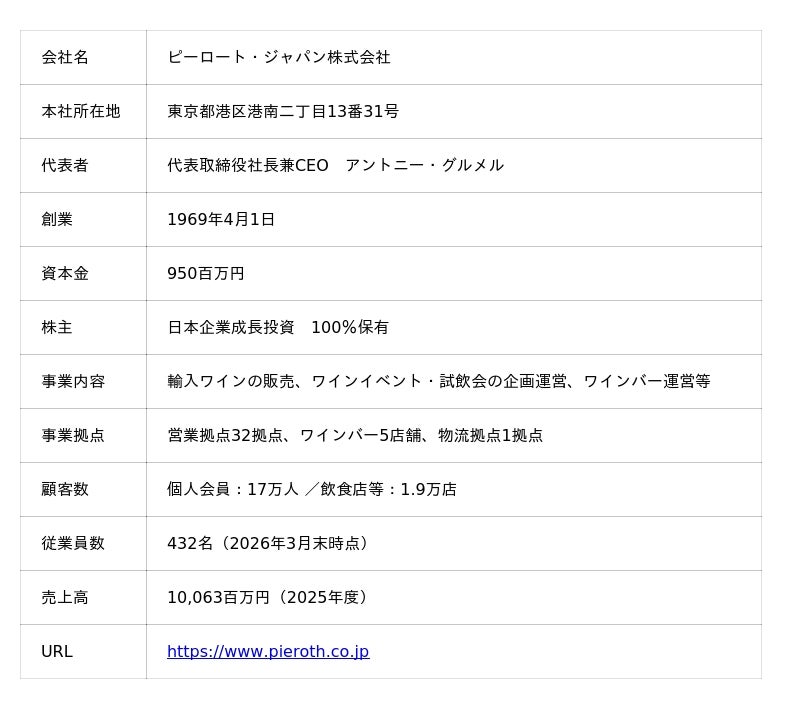
Task: Click the 従業員数 label
Action: [x=73, y=544]
